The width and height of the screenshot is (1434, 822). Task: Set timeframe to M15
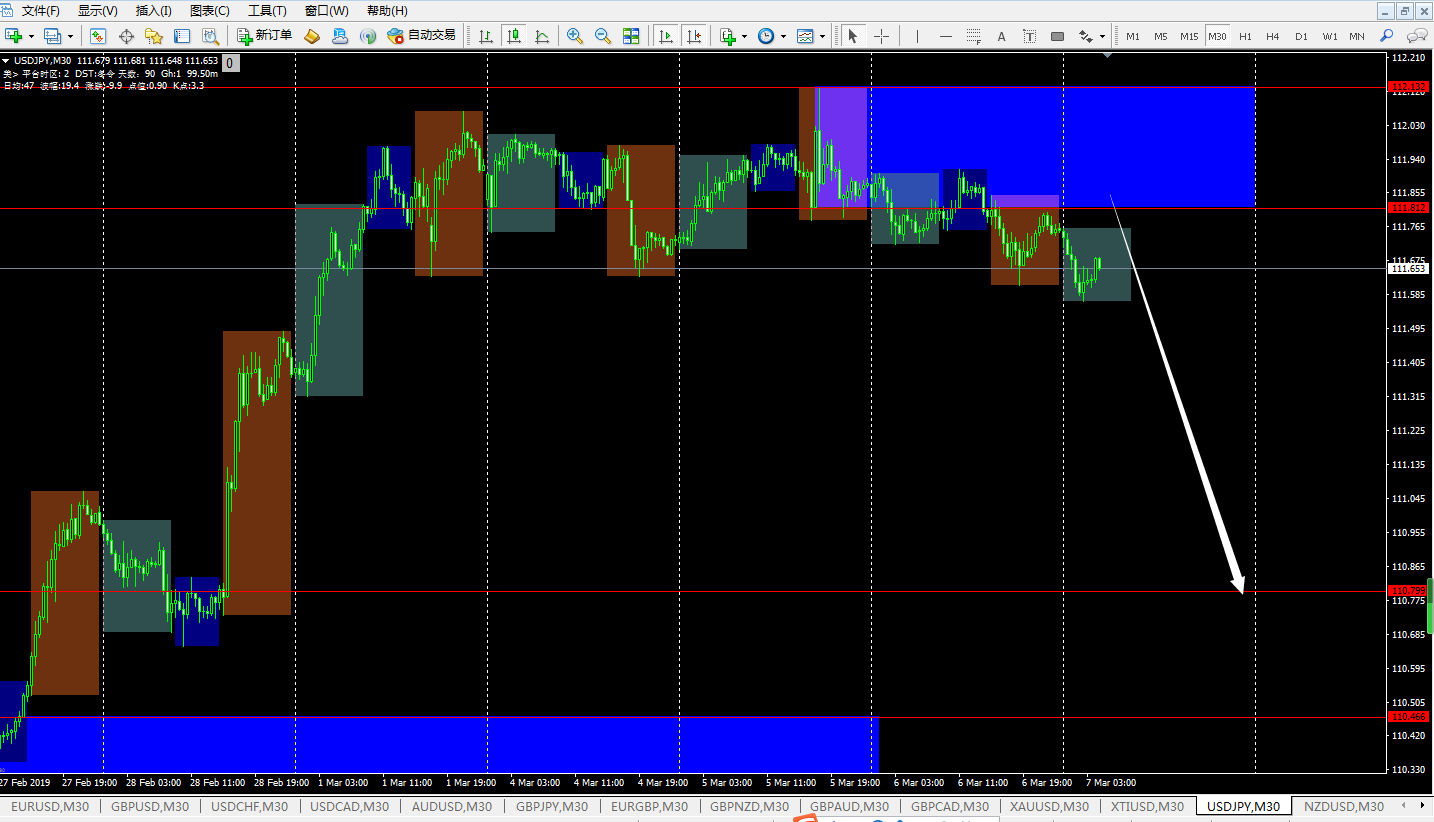(x=1189, y=36)
